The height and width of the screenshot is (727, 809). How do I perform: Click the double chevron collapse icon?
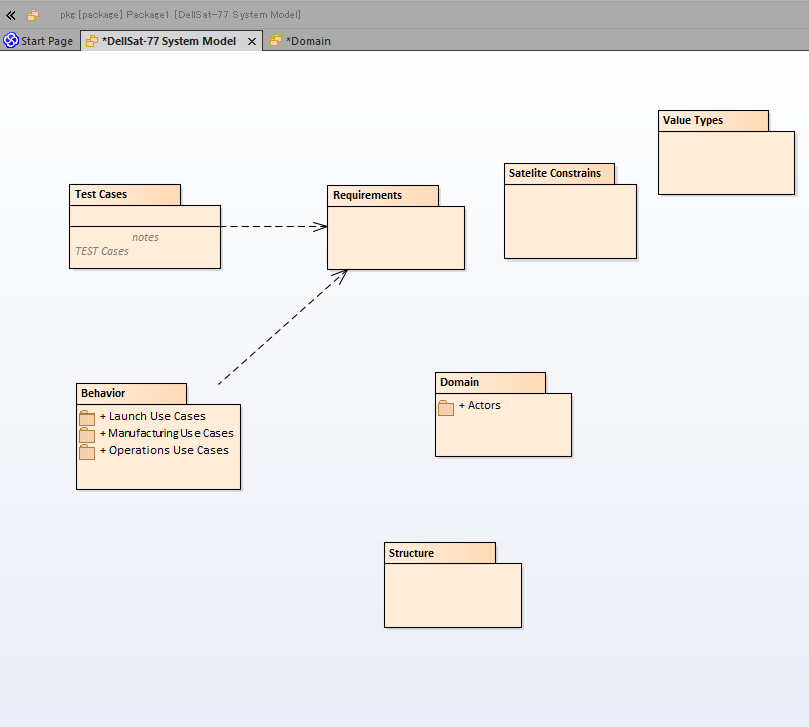11,15
